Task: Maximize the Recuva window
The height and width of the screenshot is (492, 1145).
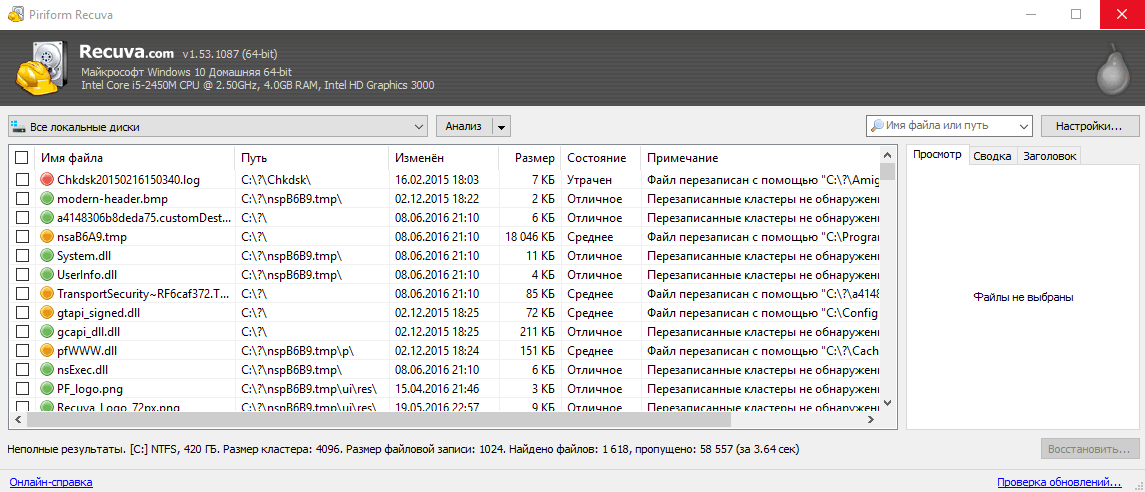Action: click(1076, 15)
